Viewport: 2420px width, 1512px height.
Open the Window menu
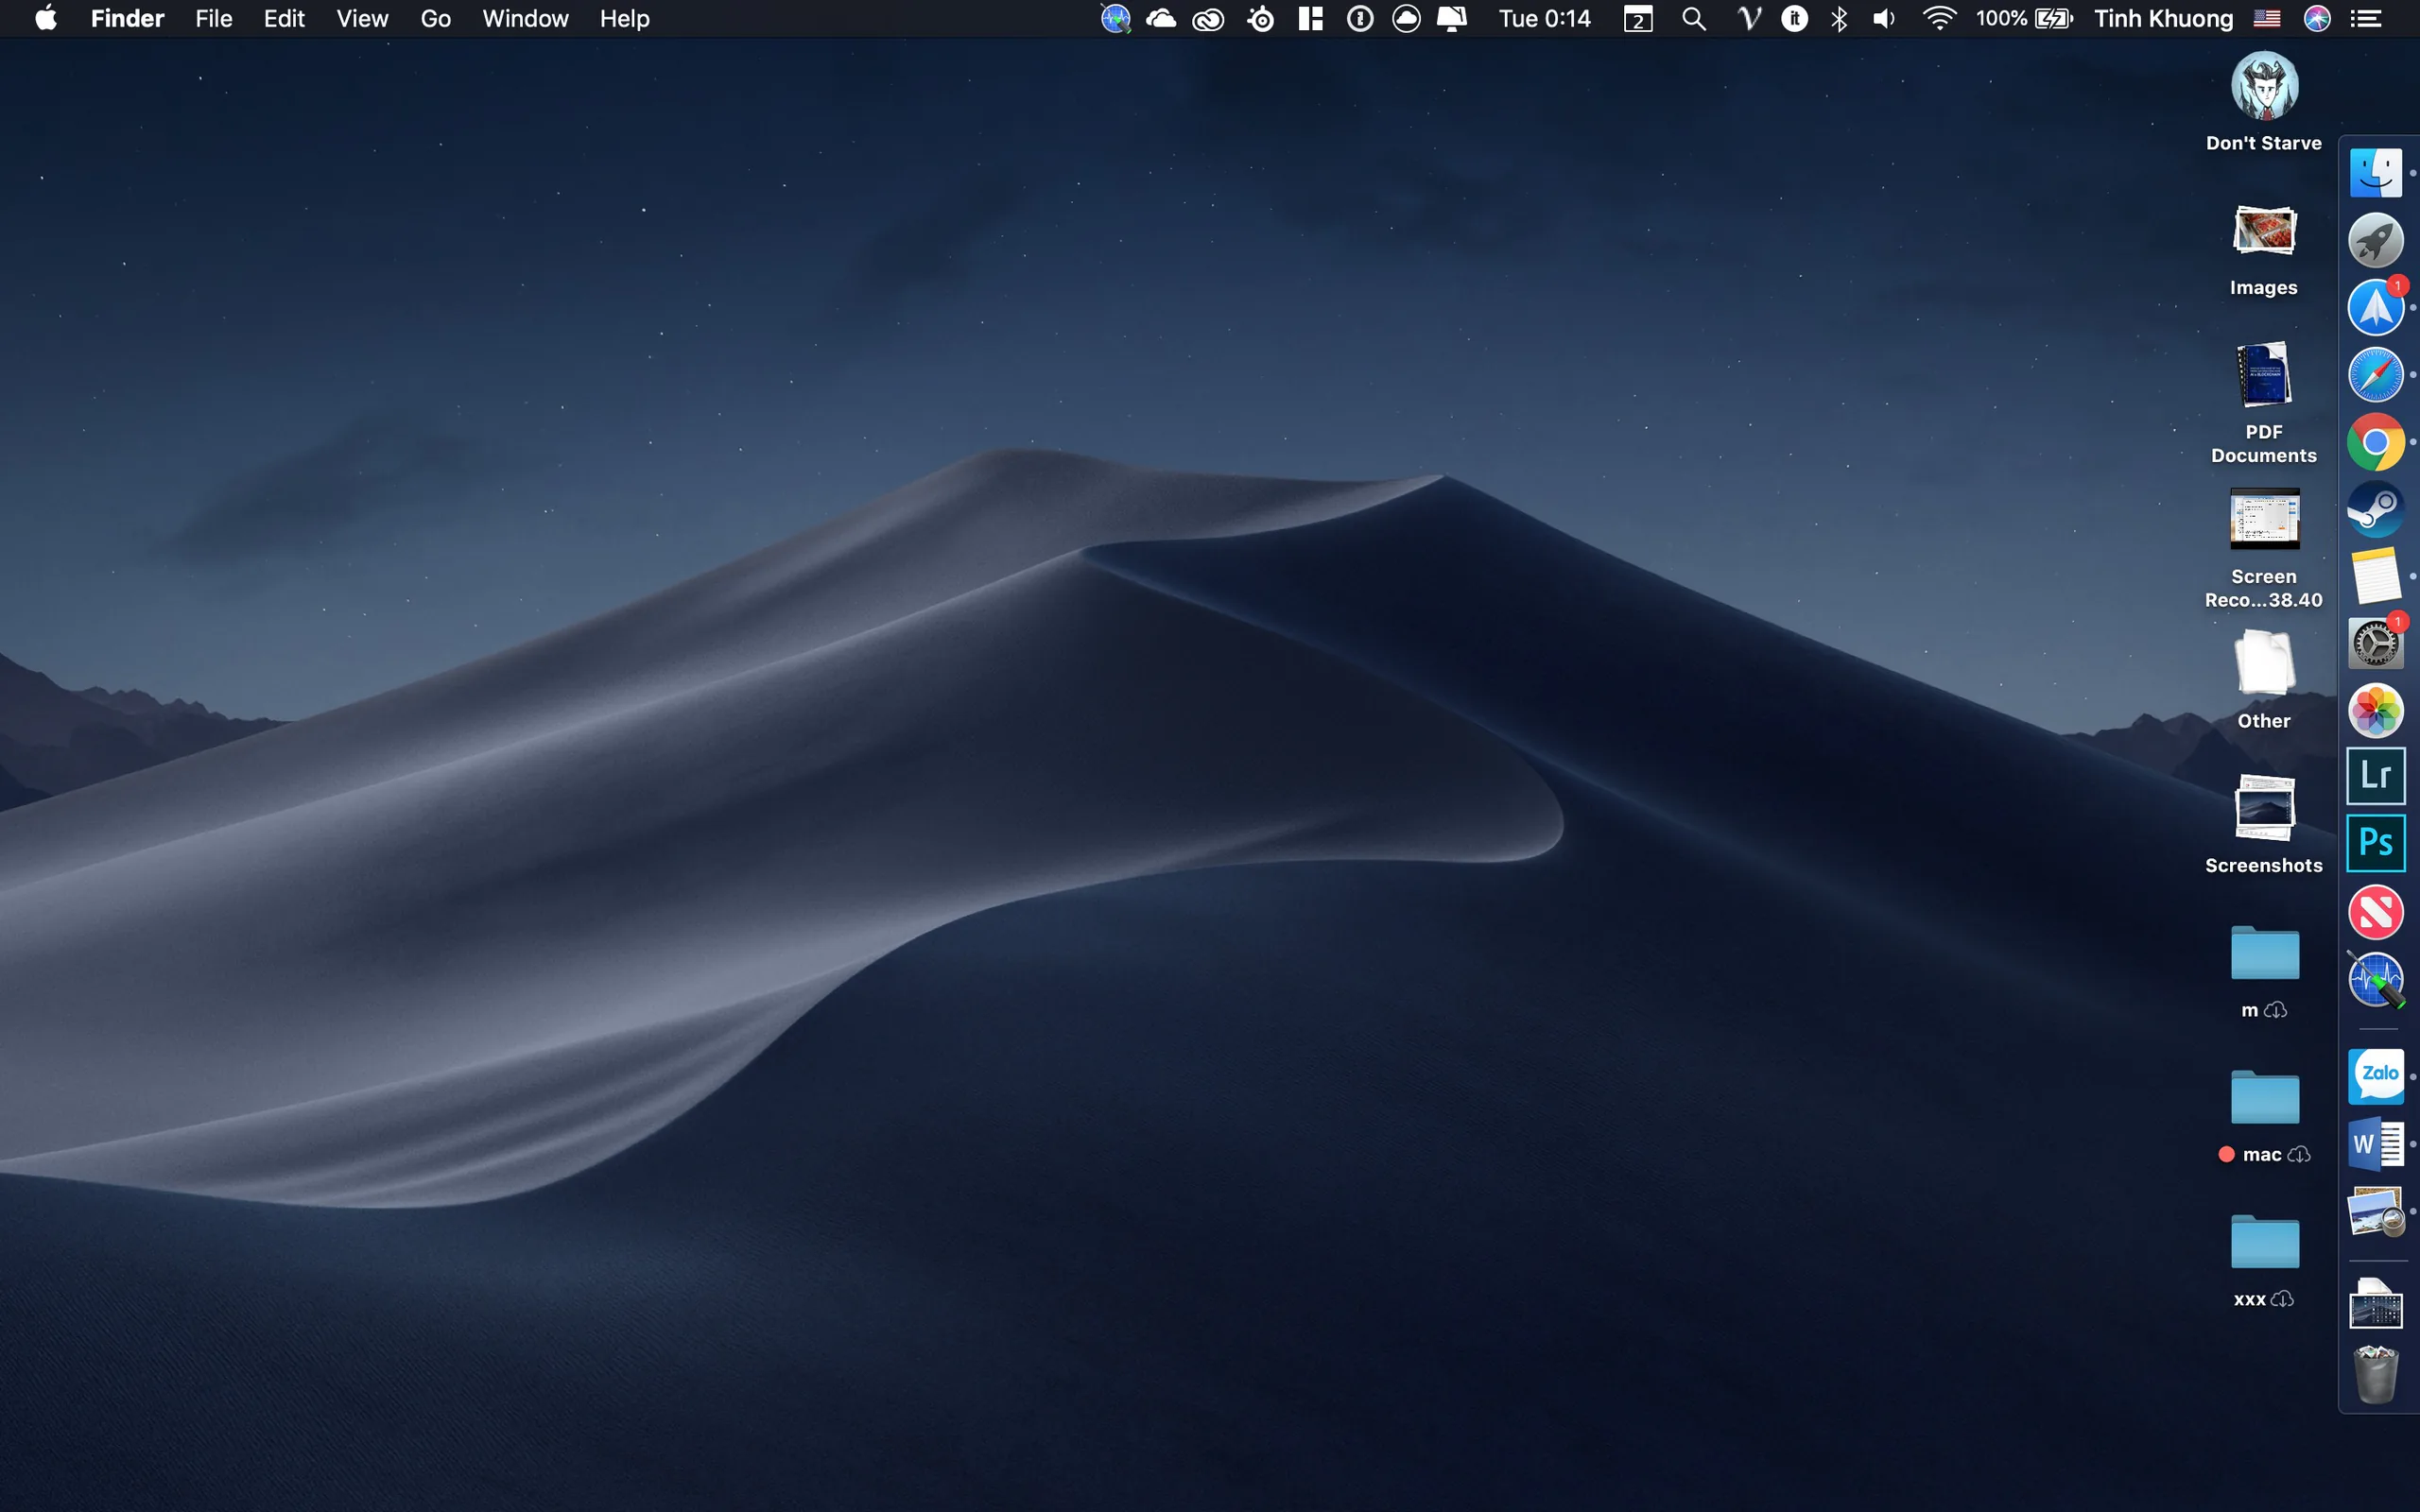pos(525,19)
